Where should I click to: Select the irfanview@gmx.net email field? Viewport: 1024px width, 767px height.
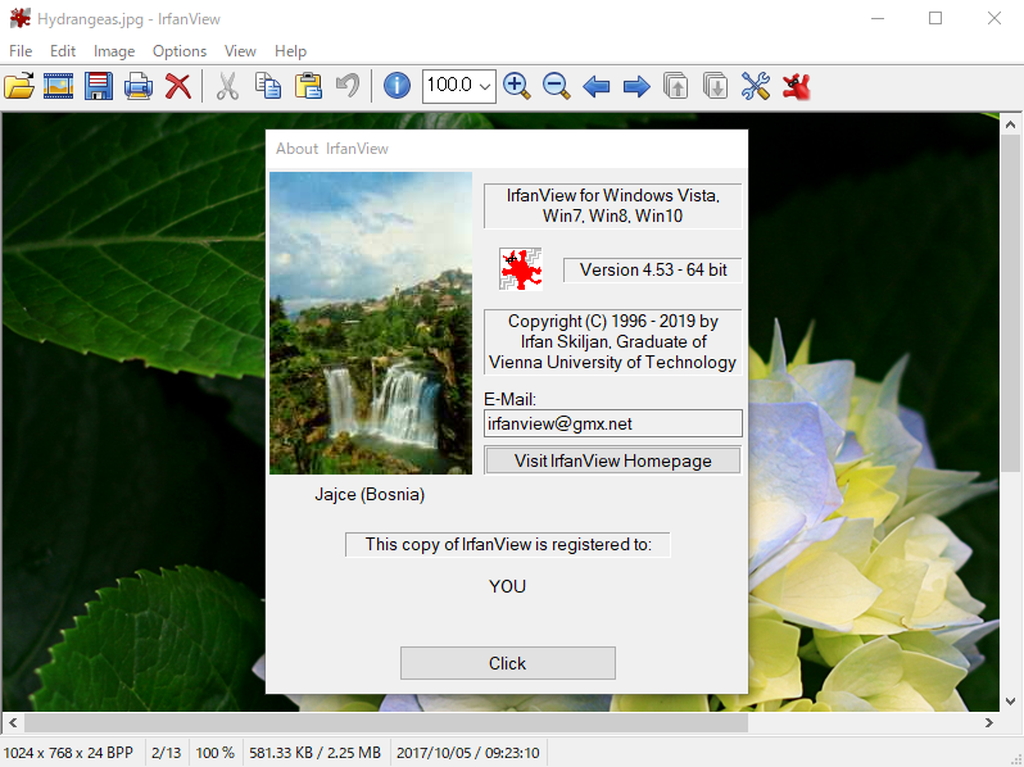click(612, 423)
